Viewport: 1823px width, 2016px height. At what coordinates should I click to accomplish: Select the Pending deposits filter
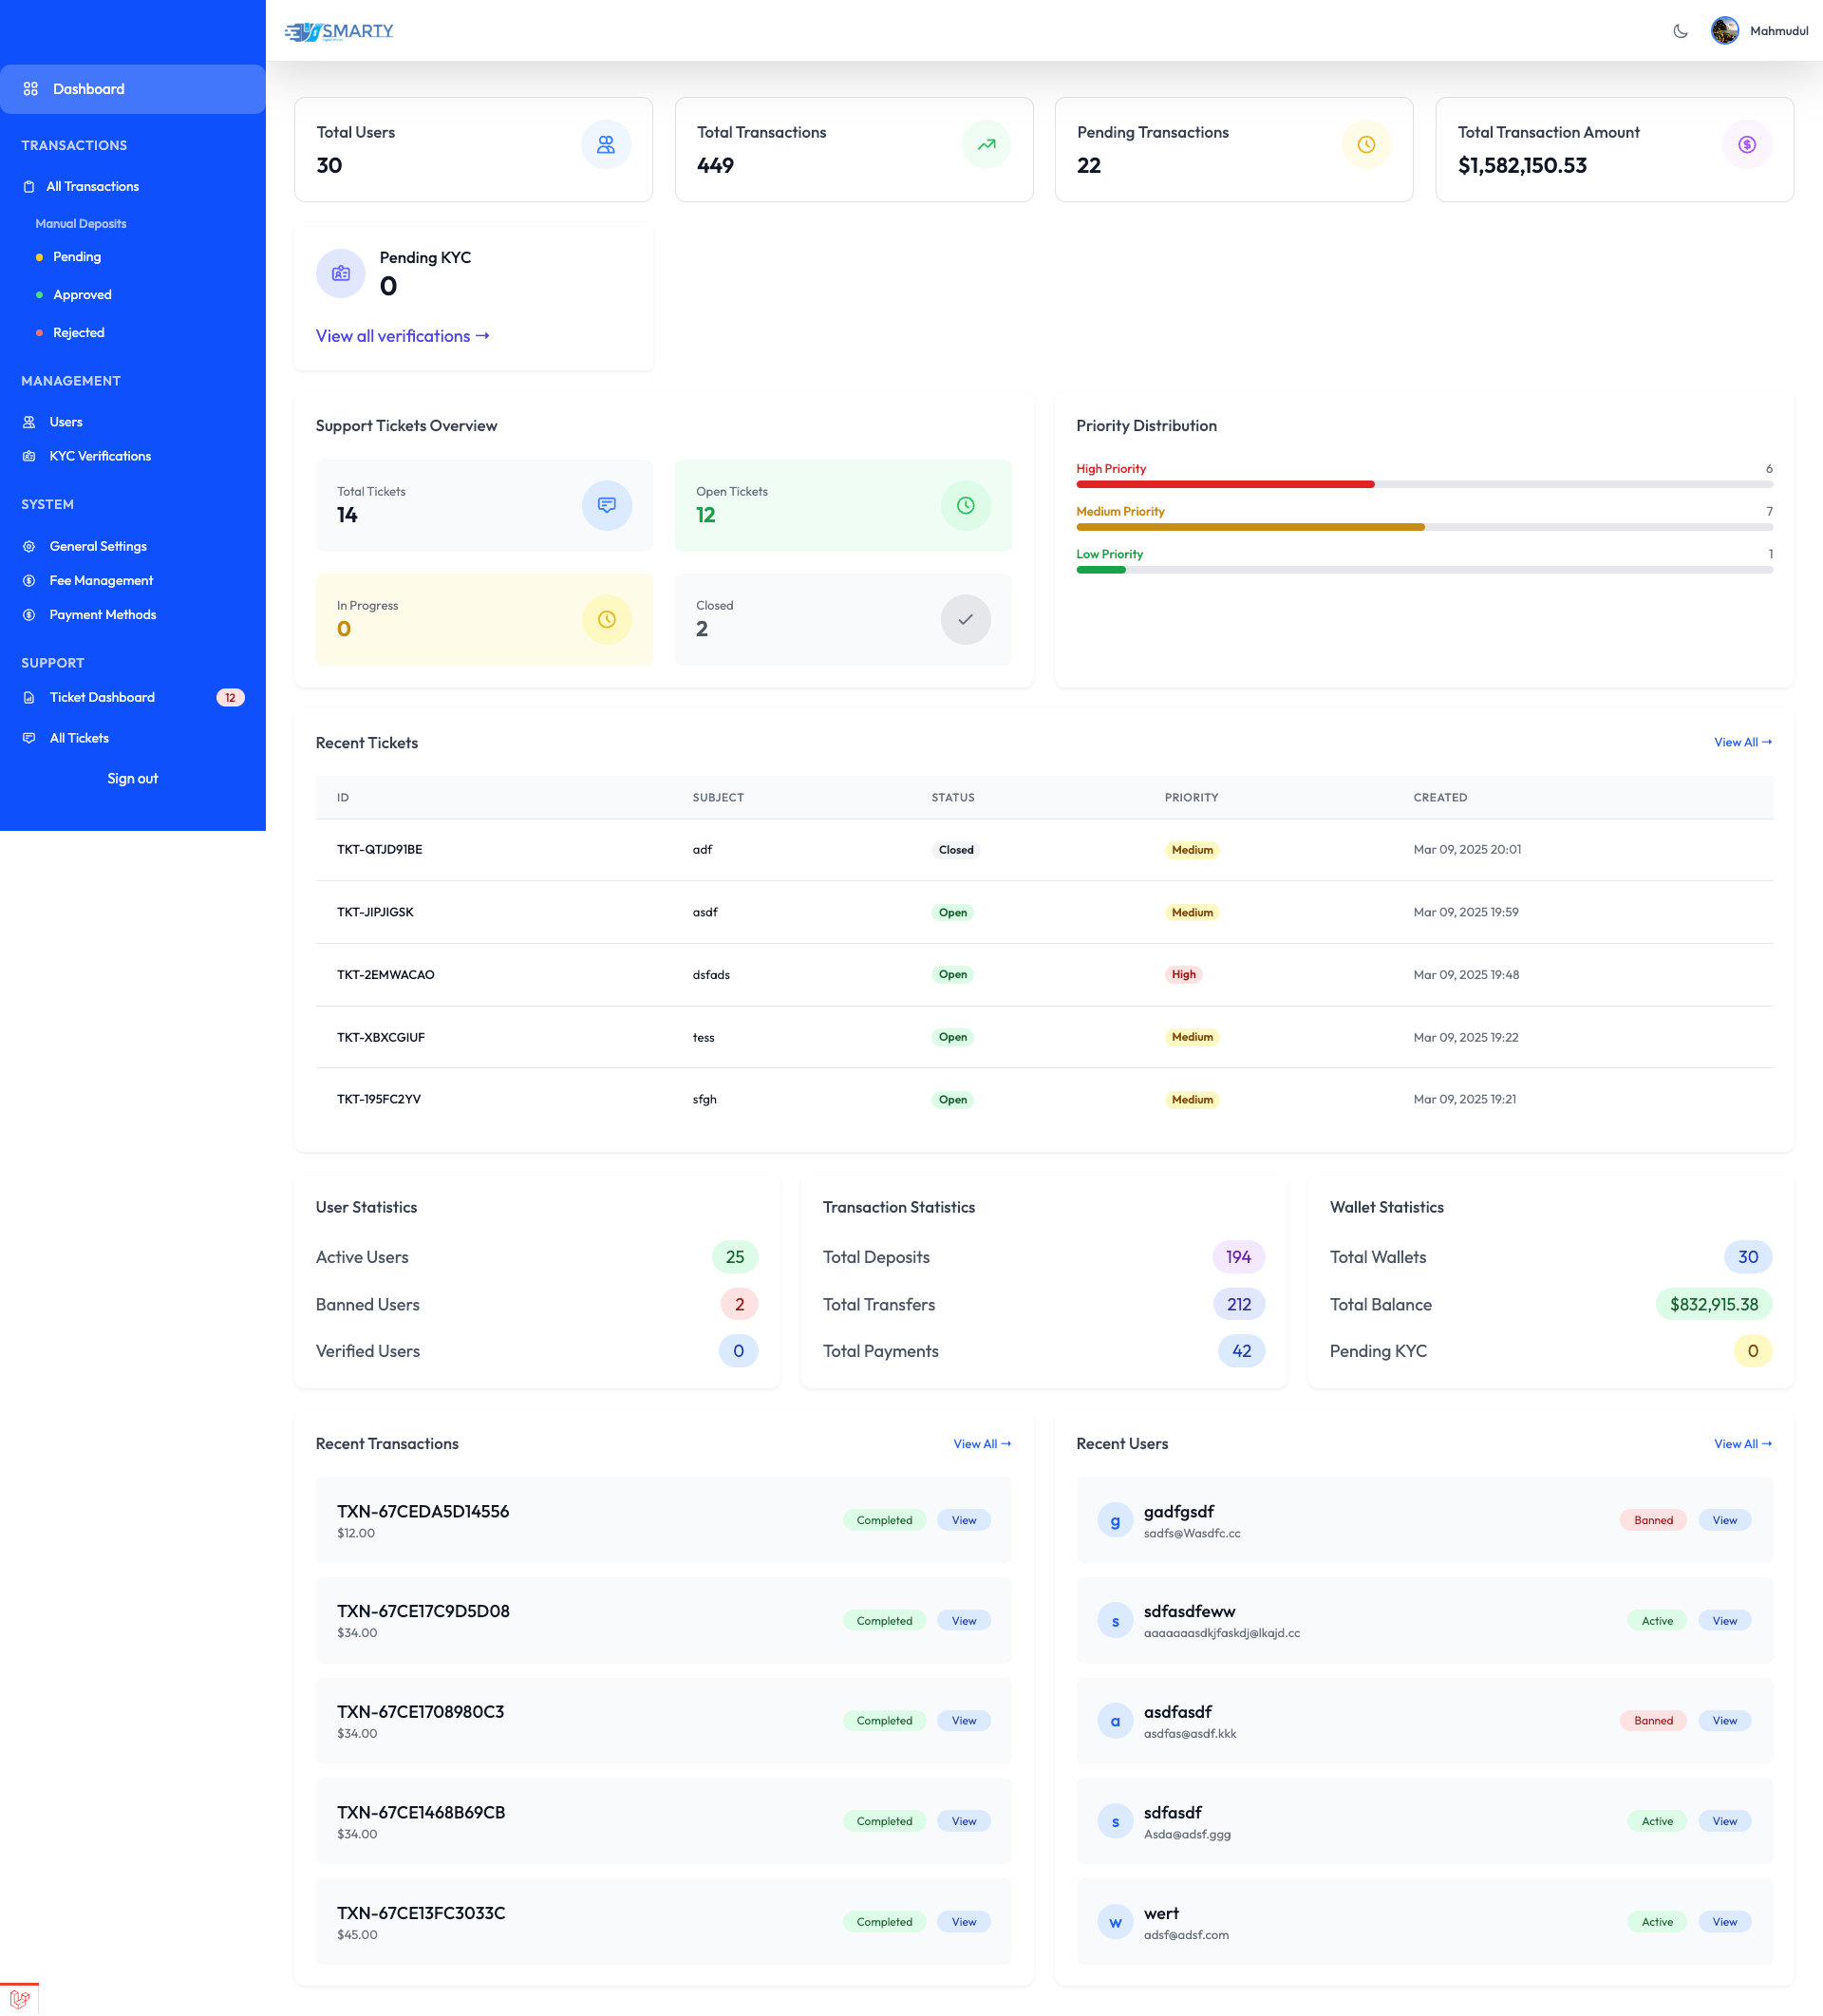coord(77,257)
